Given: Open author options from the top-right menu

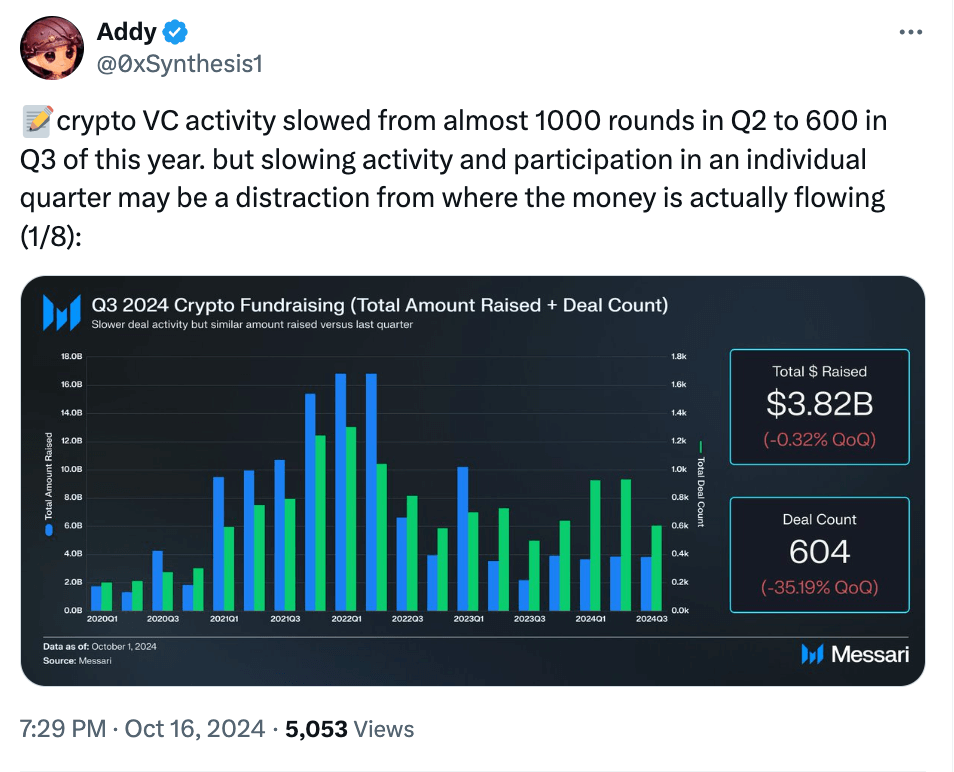Looking at the screenshot, I should click(x=911, y=31).
